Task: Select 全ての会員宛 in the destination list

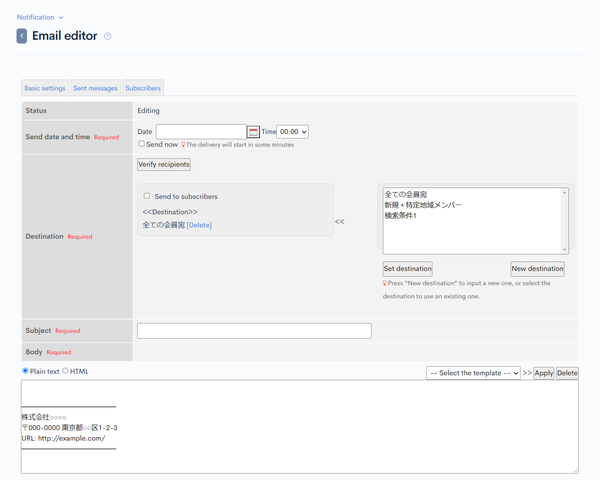Action: 406,194
